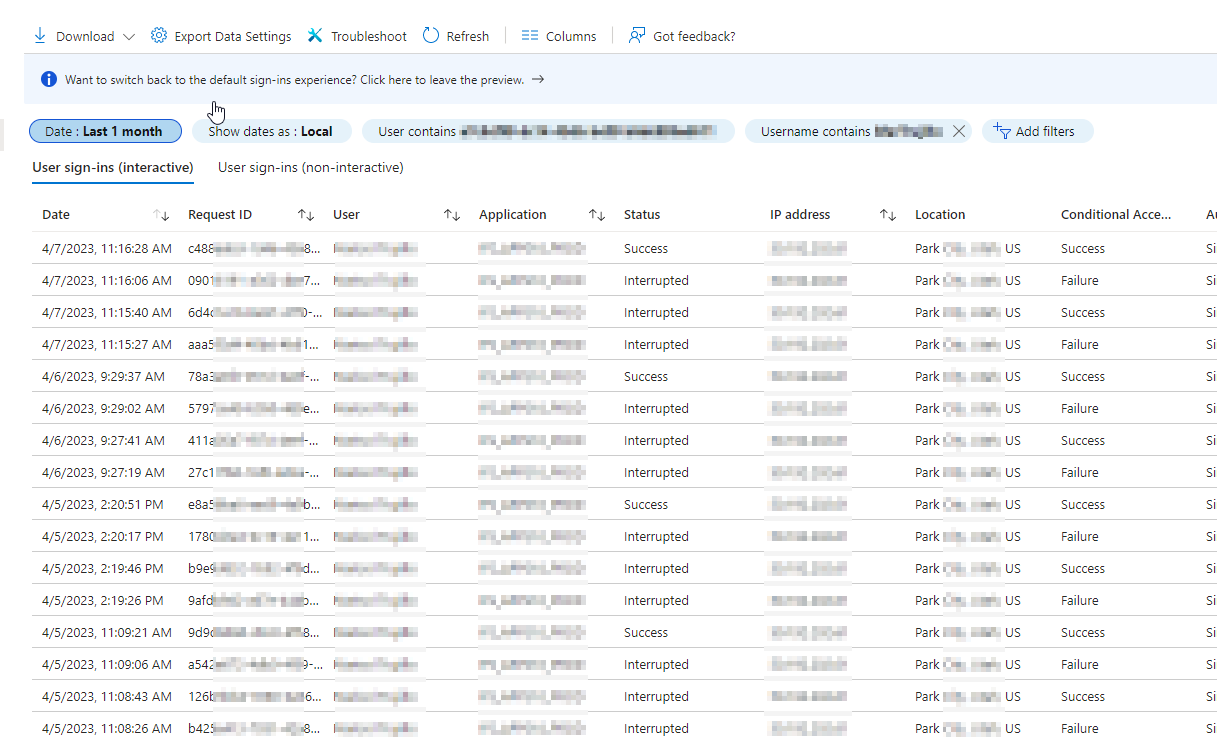Click the Refresh circular arrow icon
The image size is (1217, 743).
click(x=431, y=36)
